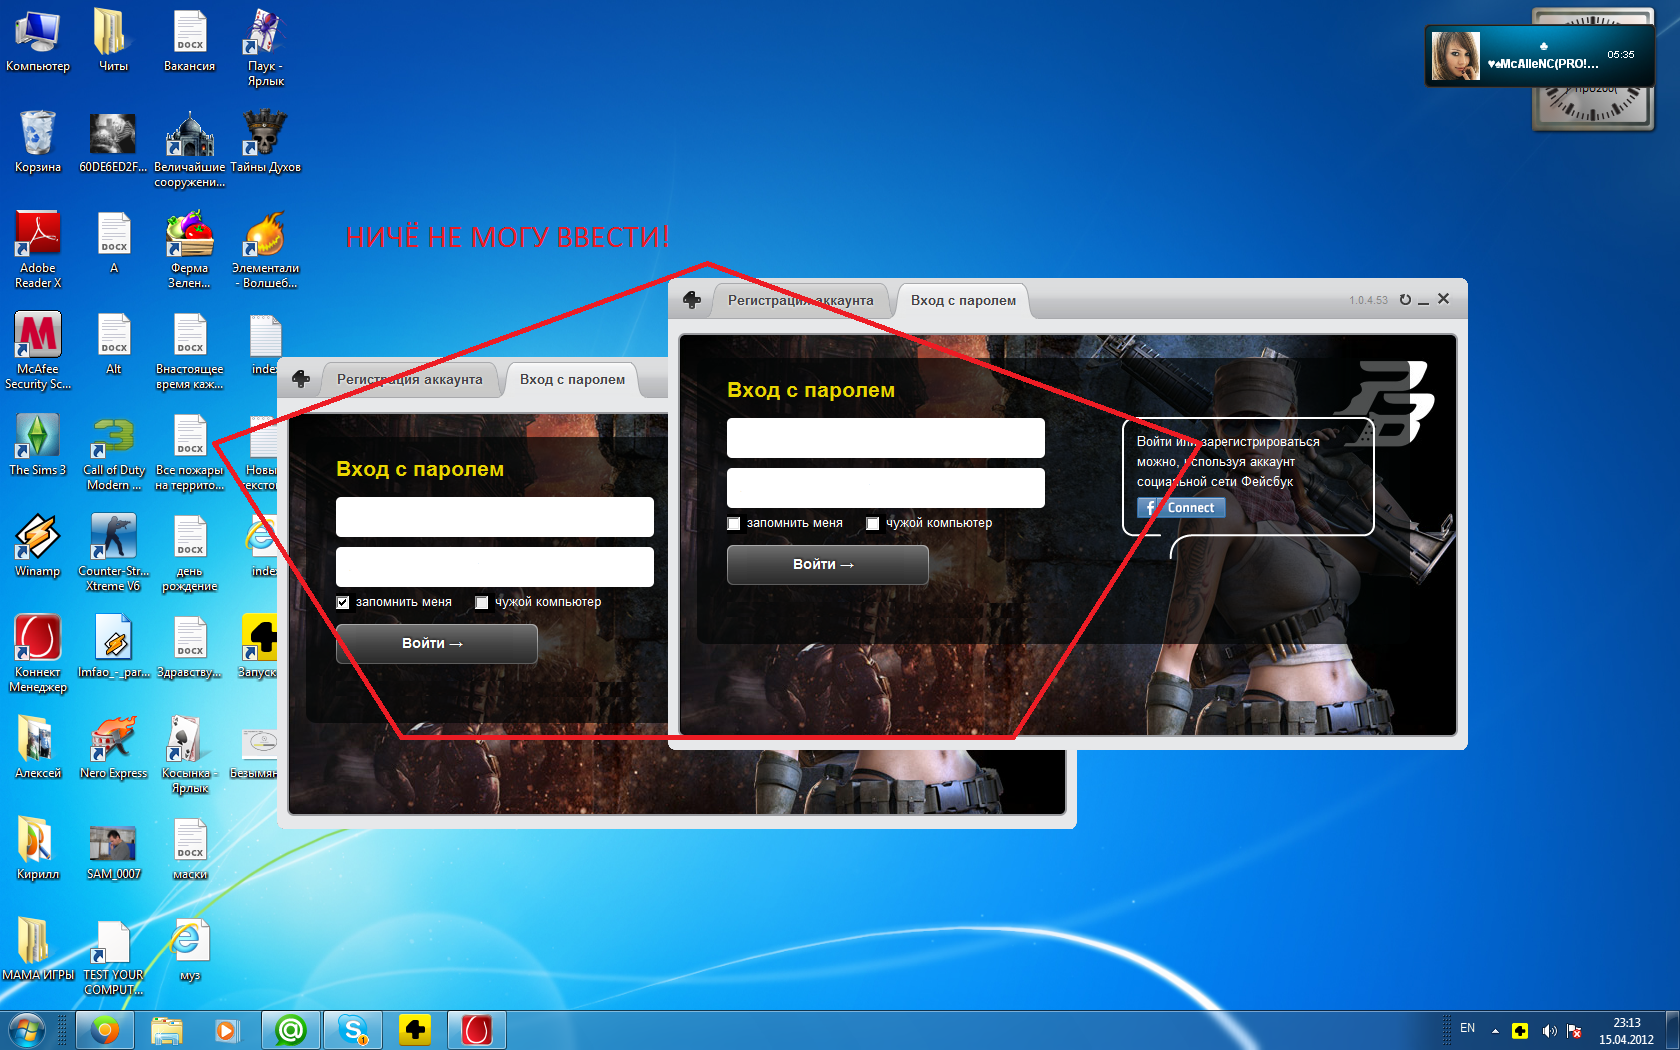
Task: Select Вход с паролем tab in back window
Action: [572, 379]
